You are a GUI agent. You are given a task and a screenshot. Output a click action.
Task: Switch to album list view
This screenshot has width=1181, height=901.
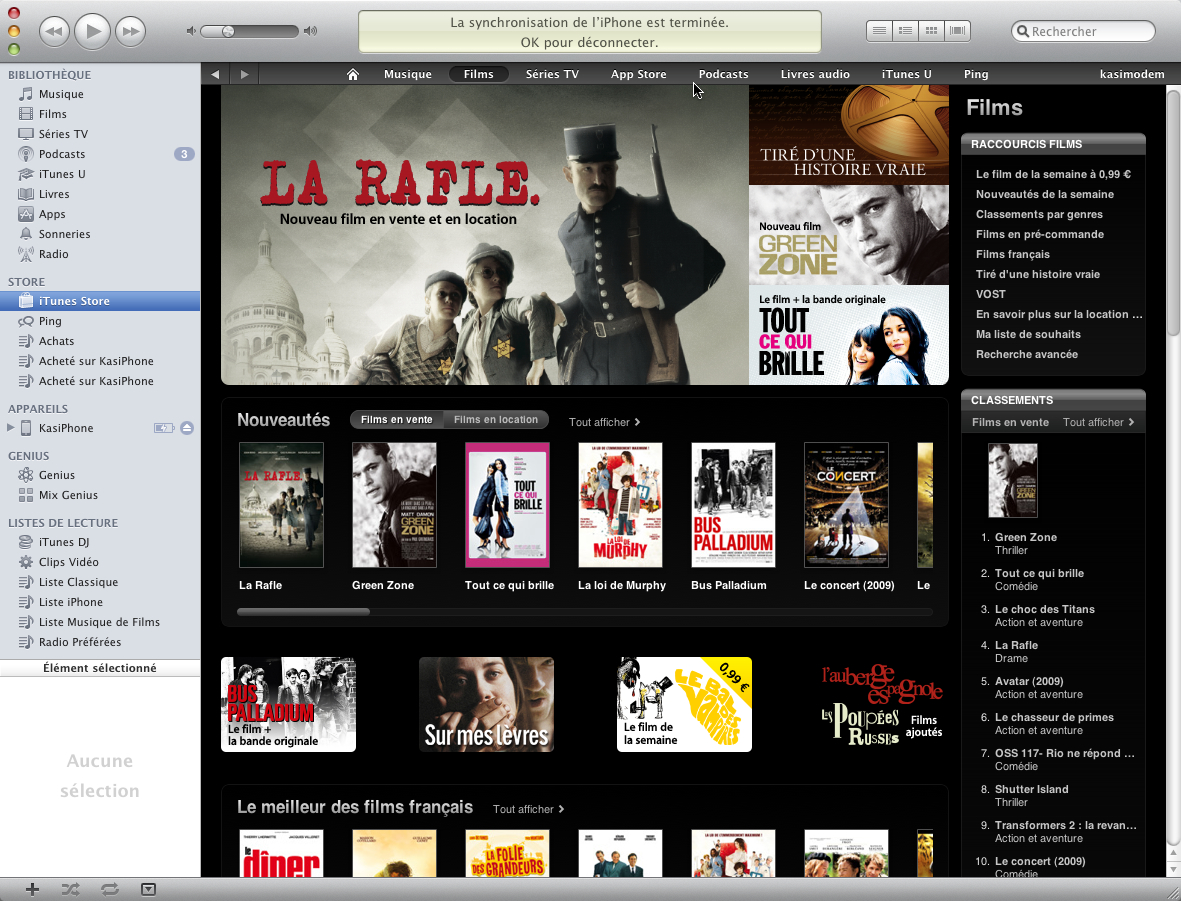(x=905, y=31)
